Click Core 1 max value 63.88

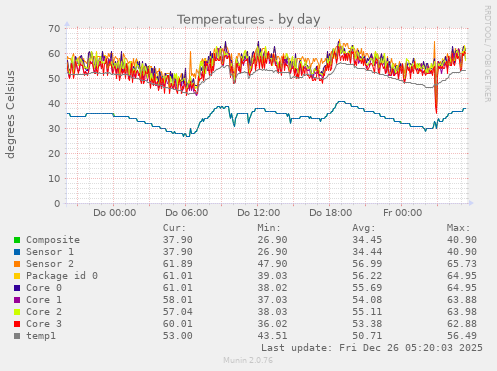(462, 300)
